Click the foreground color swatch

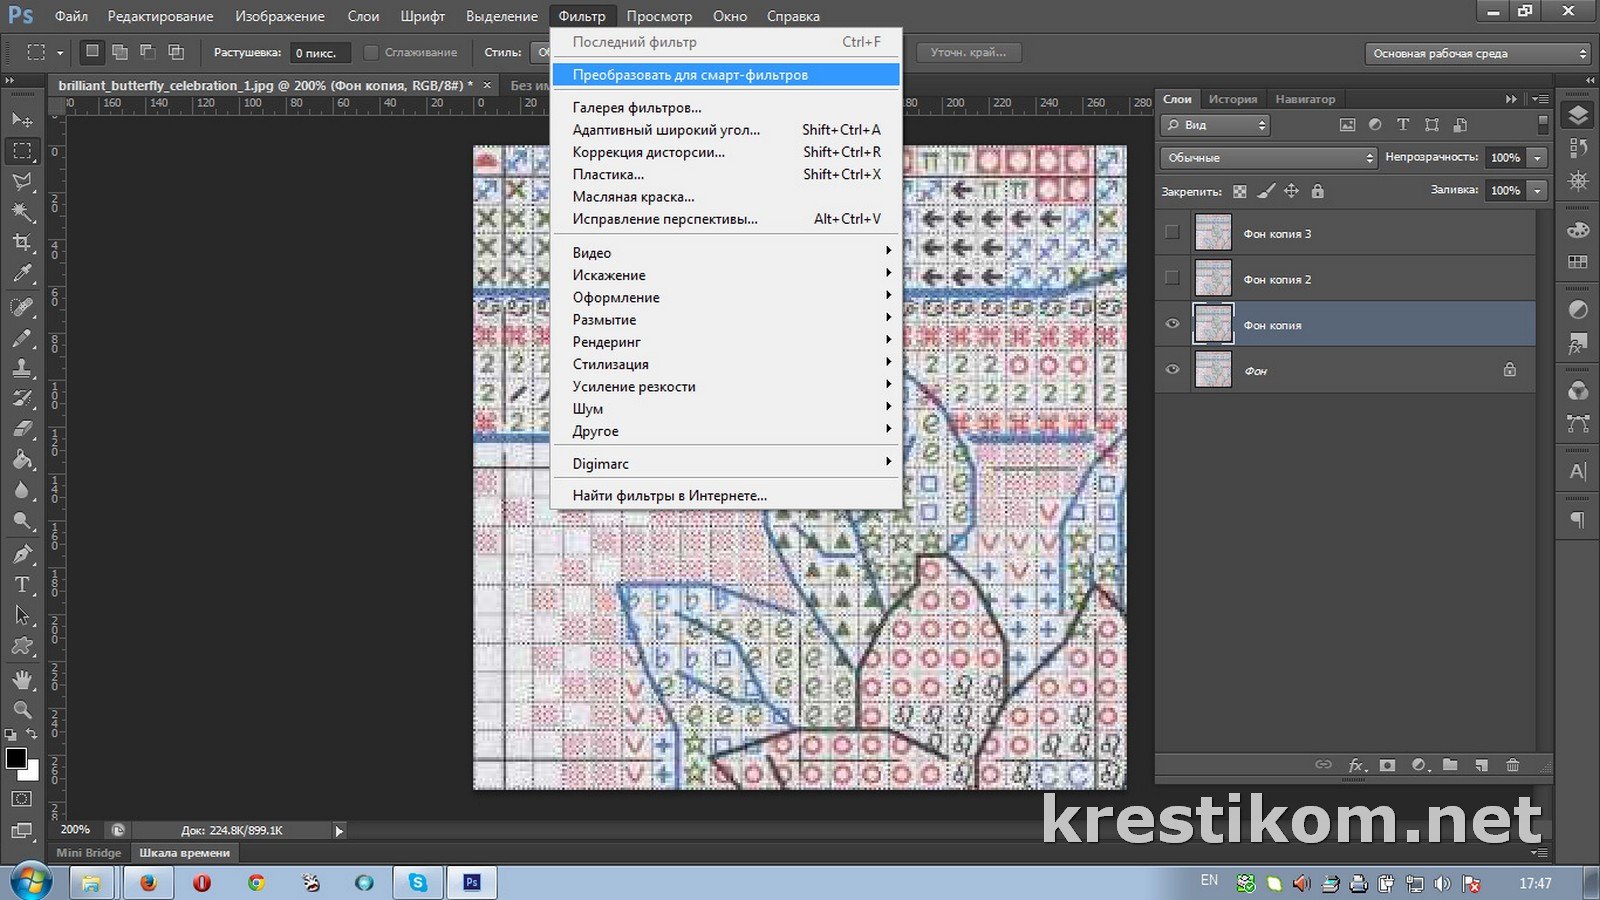16,758
